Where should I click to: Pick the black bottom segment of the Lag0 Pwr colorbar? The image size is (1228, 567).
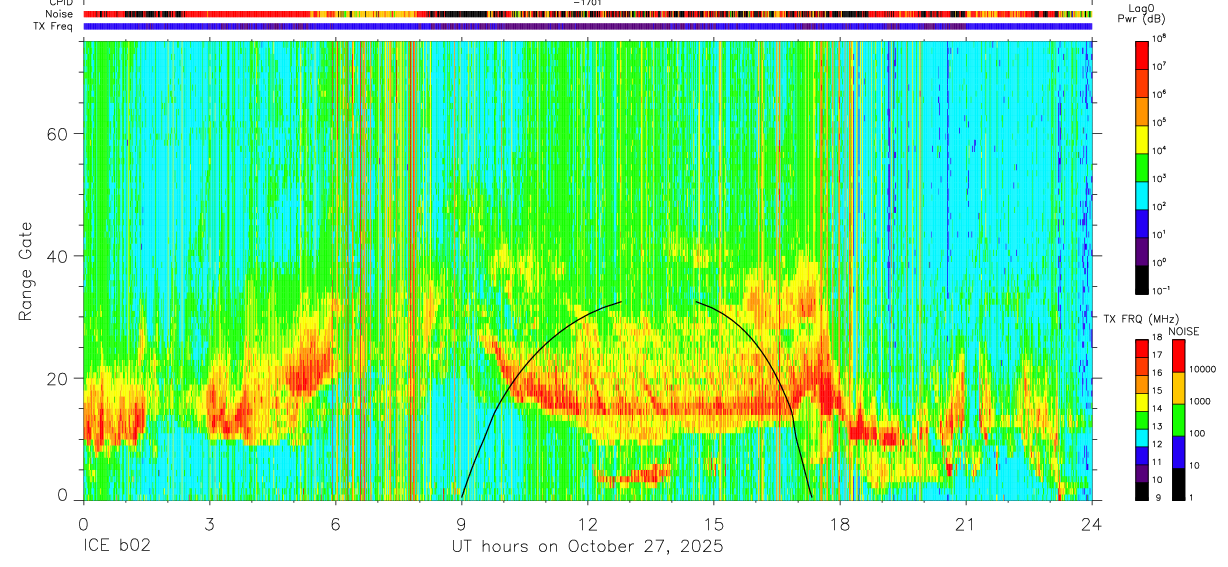pyautogui.click(x=1142, y=278)
